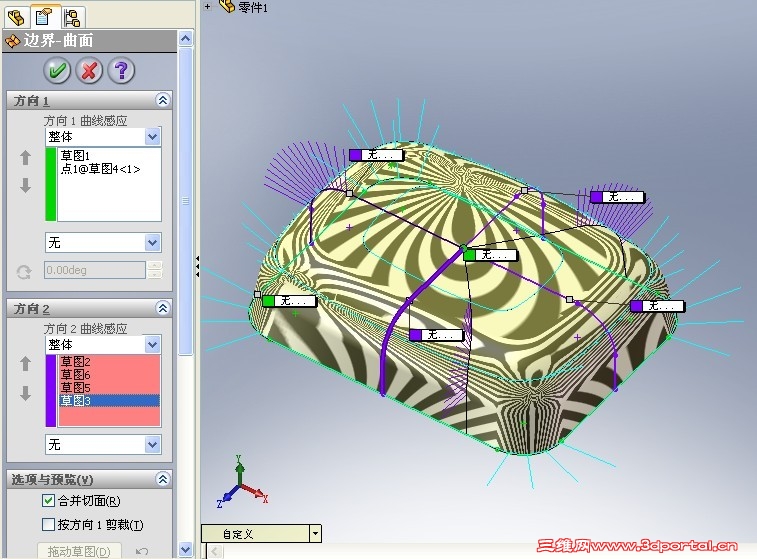Image resolution: width=757 pixels, height=559 pixels.
Task: Collapse the 方向 2 section
Action: (163, 308)
